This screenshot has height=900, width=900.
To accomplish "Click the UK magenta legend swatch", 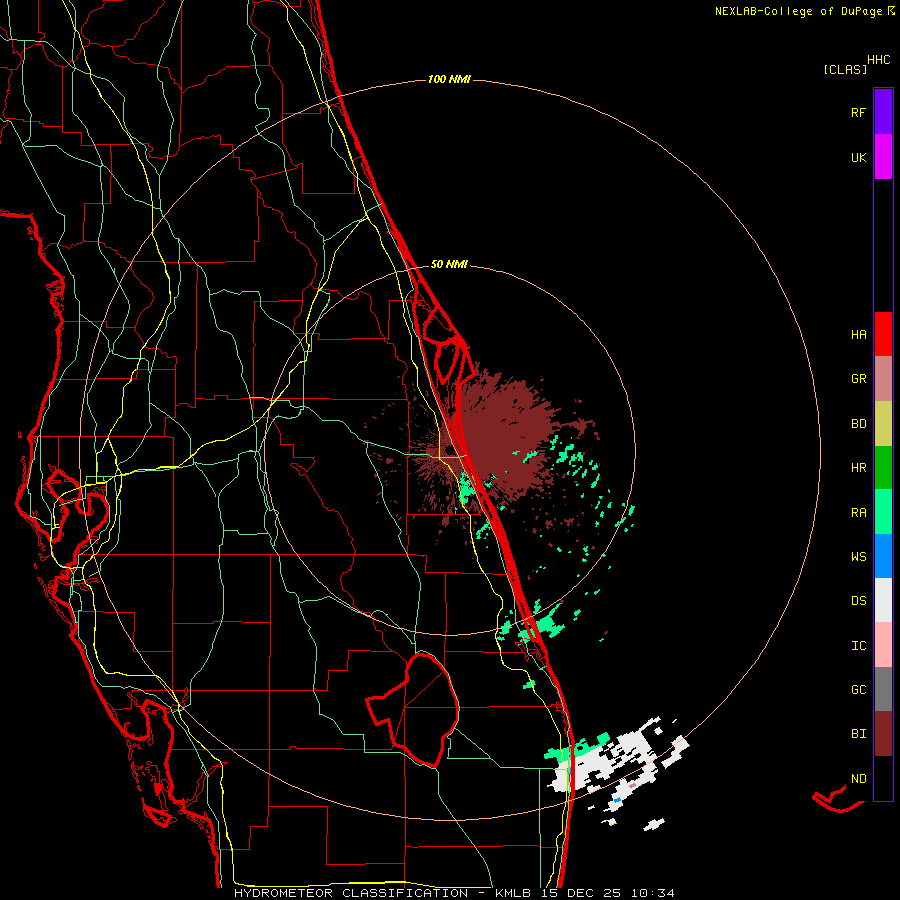I will click(x=883, y=157).
